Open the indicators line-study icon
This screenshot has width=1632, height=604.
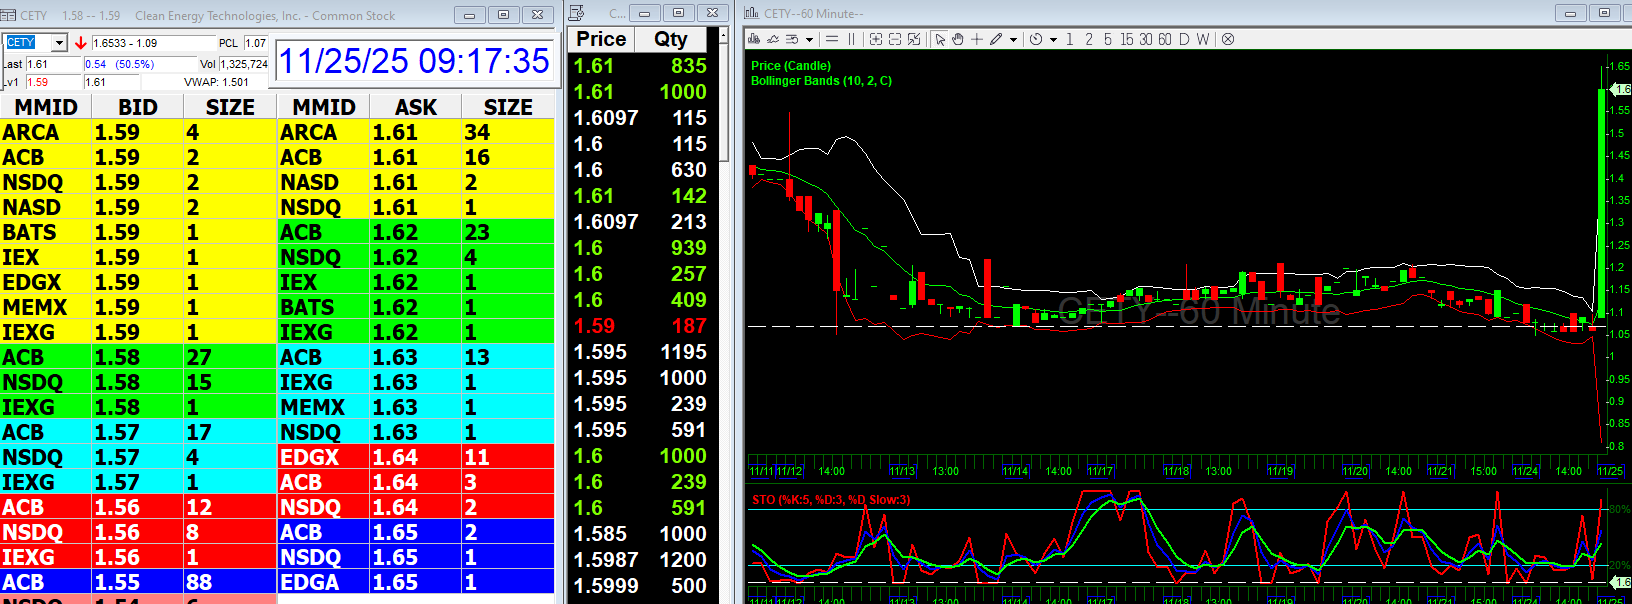(773, 39)
